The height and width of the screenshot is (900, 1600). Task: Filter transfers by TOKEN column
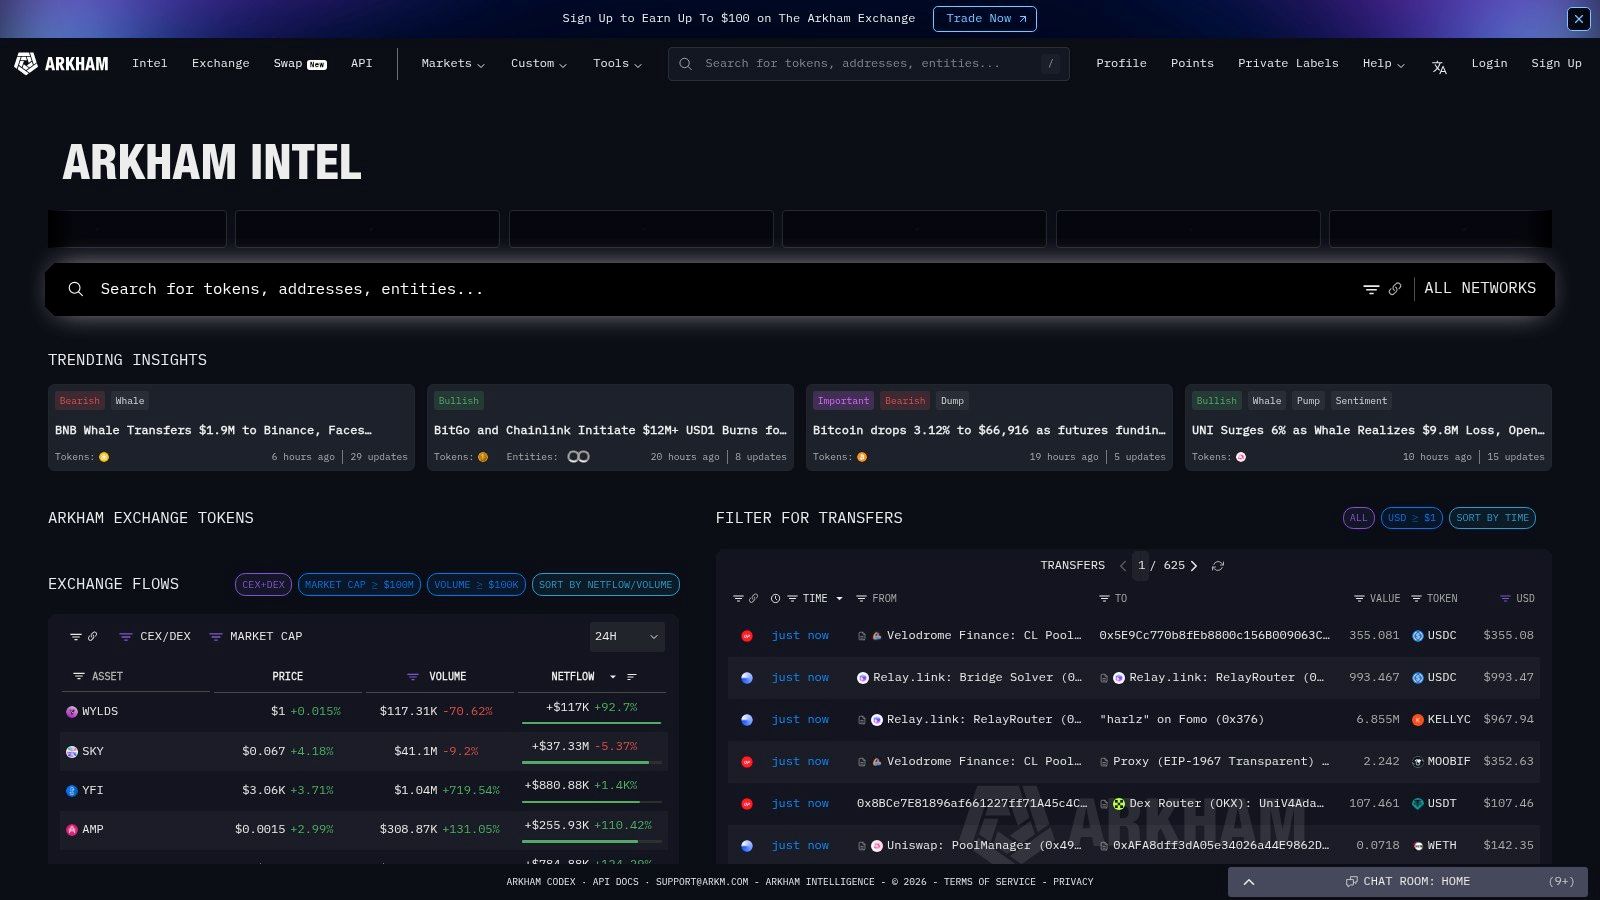pyautogui.click(x=1416, y=599)
